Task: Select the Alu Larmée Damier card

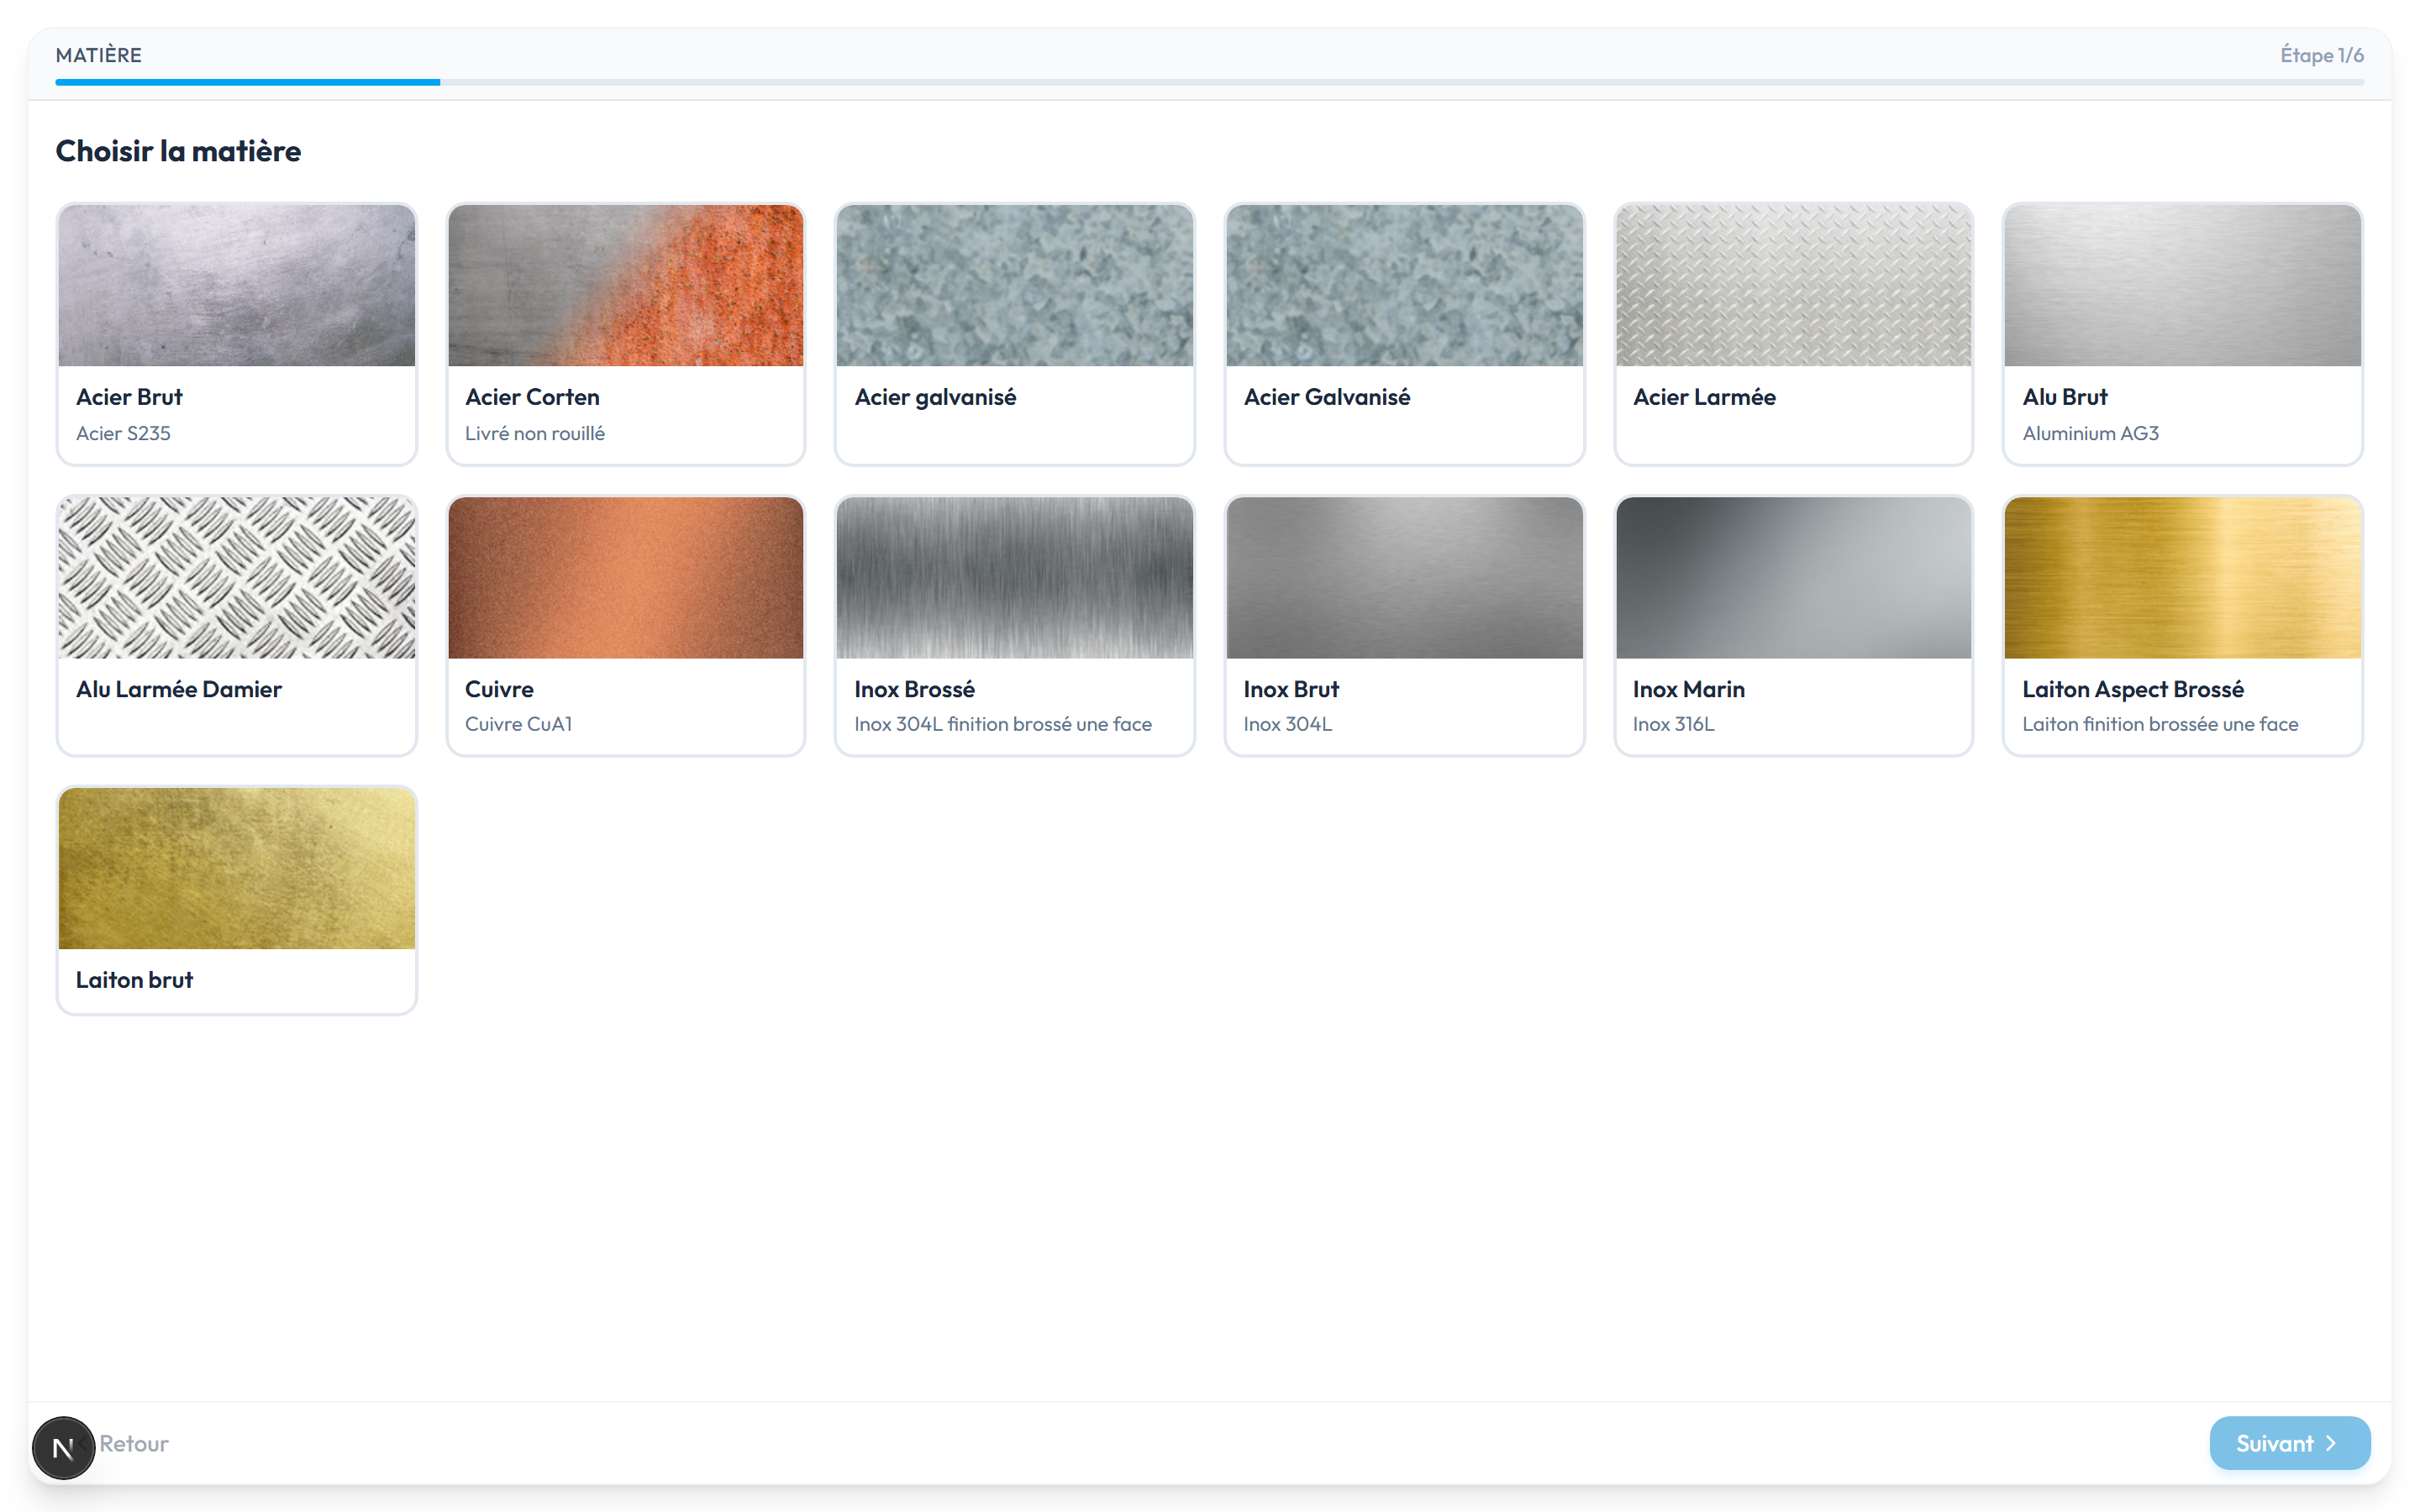Action: click(237, 626)
